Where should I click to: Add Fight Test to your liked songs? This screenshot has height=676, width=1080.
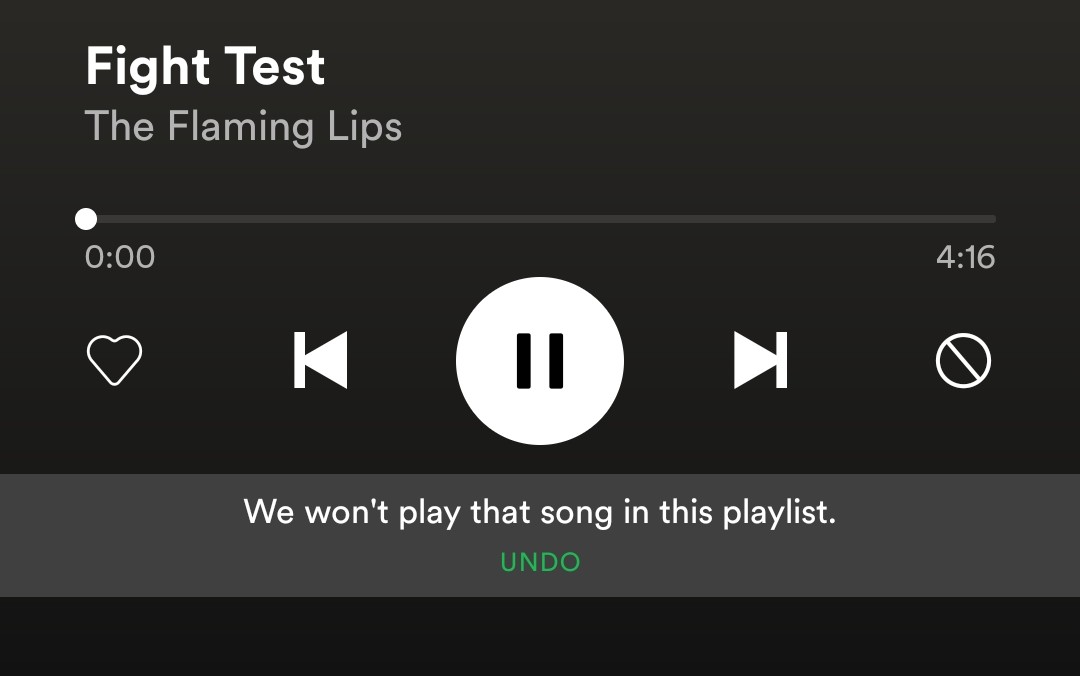tap(114, 360)
